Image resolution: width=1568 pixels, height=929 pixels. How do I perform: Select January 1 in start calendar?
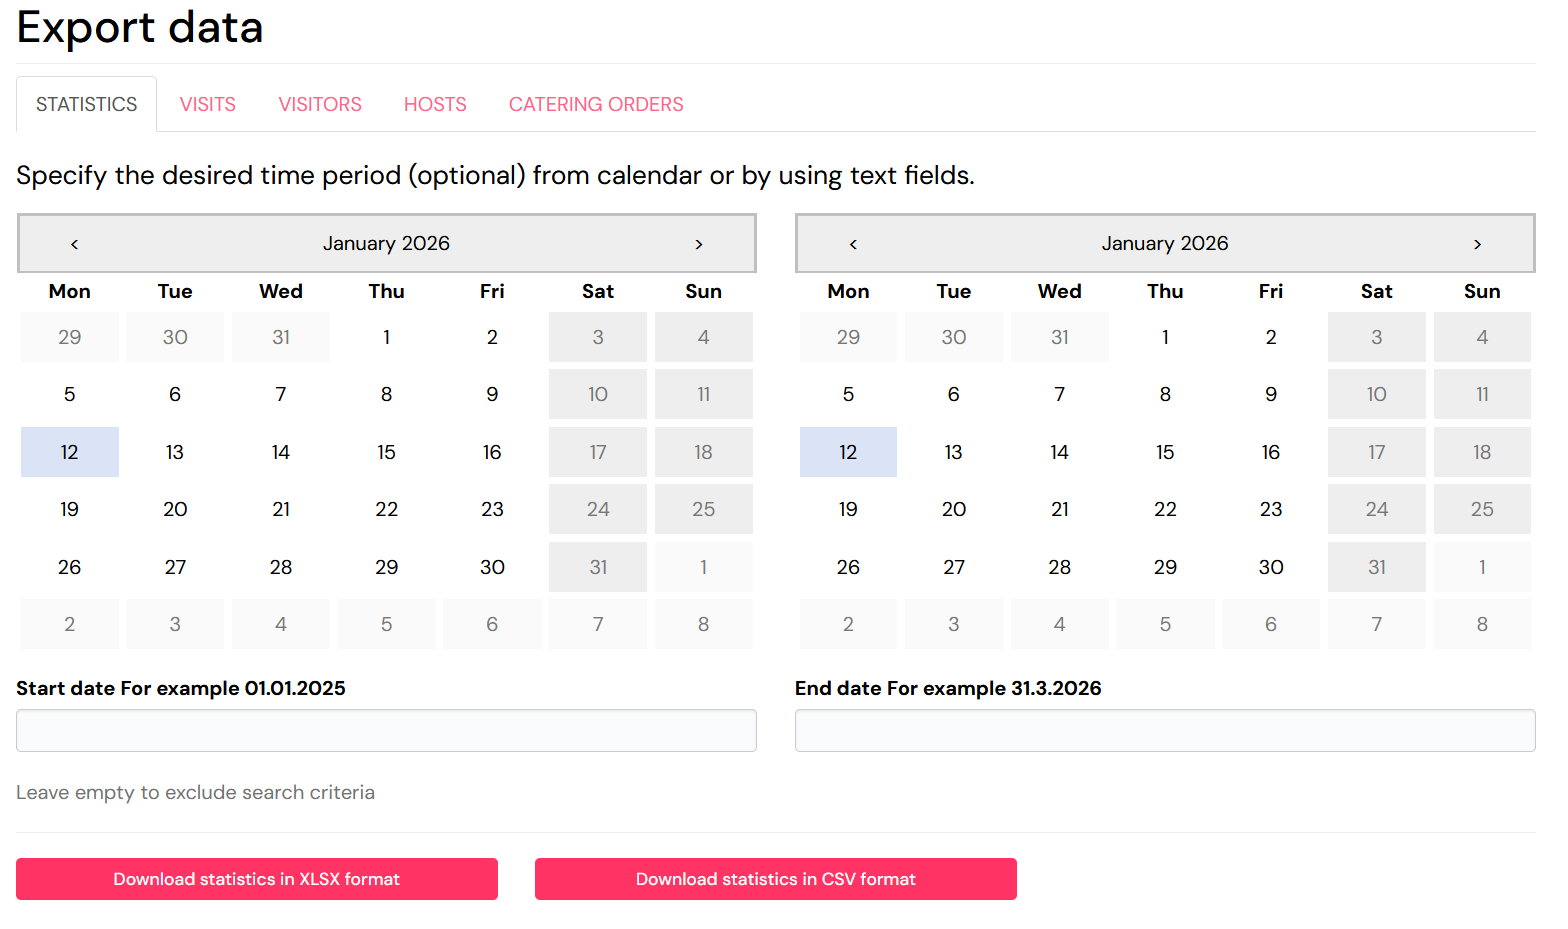[x=387, y=337]
